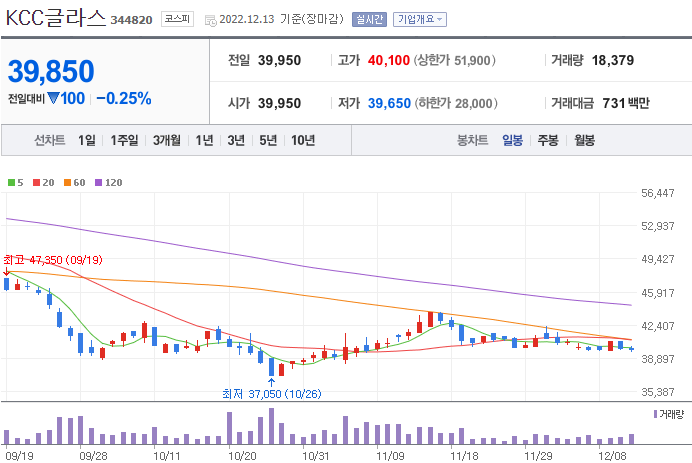Switch to 주봉 weekly candle chart
This screenshot has width=692, height=463.
pyautogui.click(x=548, y=140)
